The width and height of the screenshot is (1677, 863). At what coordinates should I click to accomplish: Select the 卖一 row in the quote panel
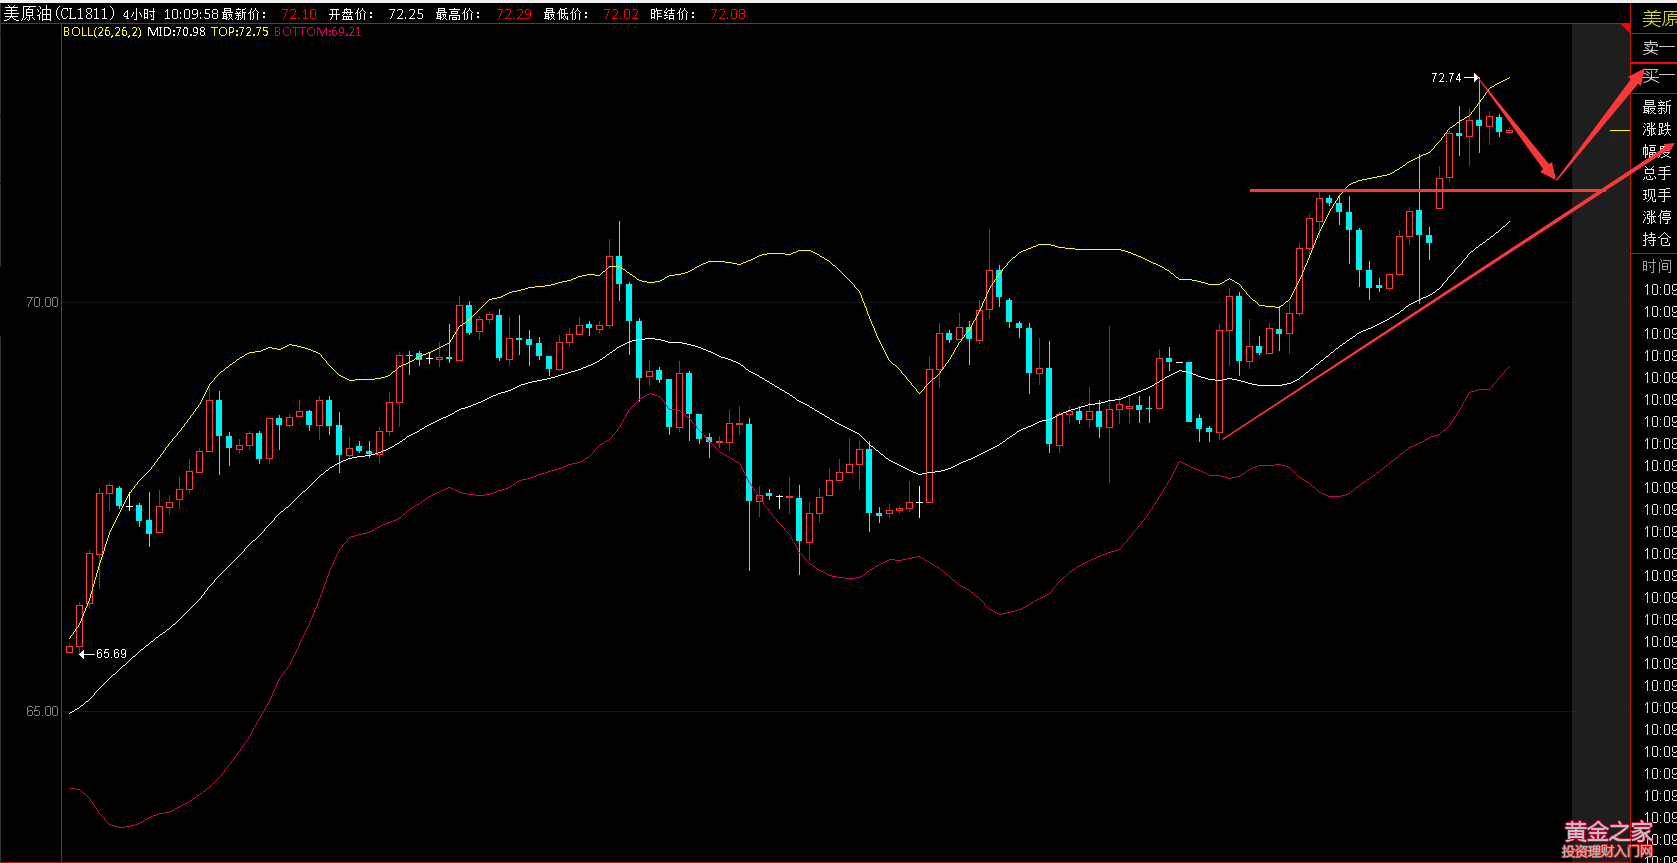(x=1657, y=48)
